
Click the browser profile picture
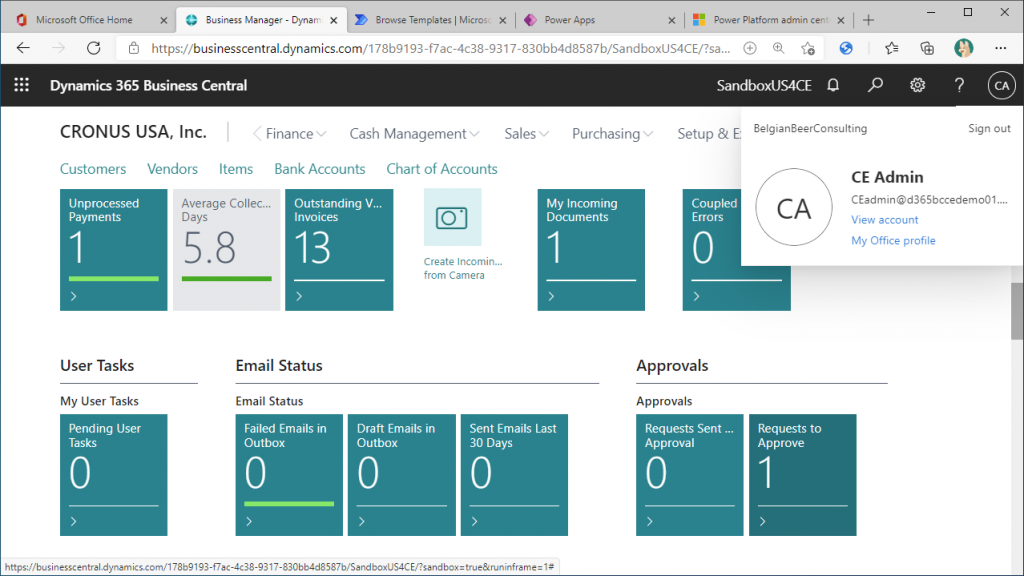coord(963,48)
